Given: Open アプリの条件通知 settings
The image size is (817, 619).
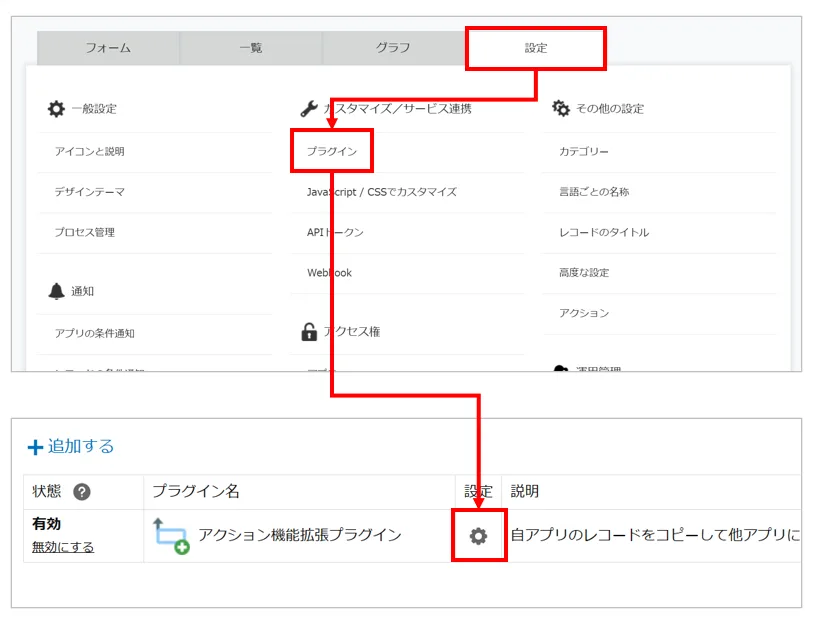Looking at the screenshot, I should click(95, 333).
